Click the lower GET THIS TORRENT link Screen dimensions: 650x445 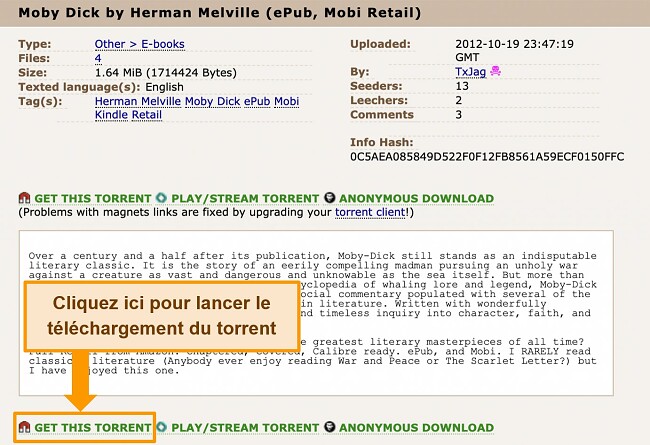[93, 428]
